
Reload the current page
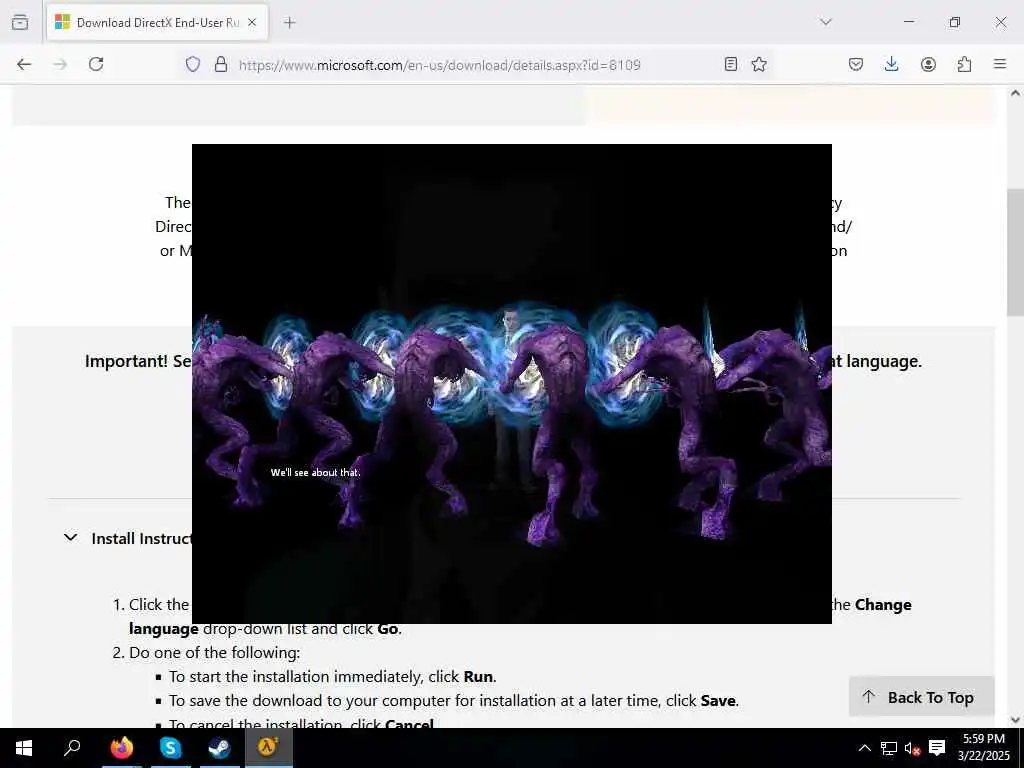click(96, 64)
